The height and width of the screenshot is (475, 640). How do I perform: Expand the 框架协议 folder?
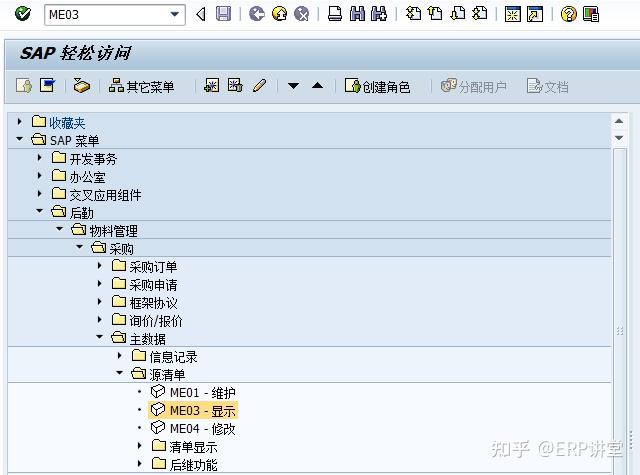click(100, 301)
